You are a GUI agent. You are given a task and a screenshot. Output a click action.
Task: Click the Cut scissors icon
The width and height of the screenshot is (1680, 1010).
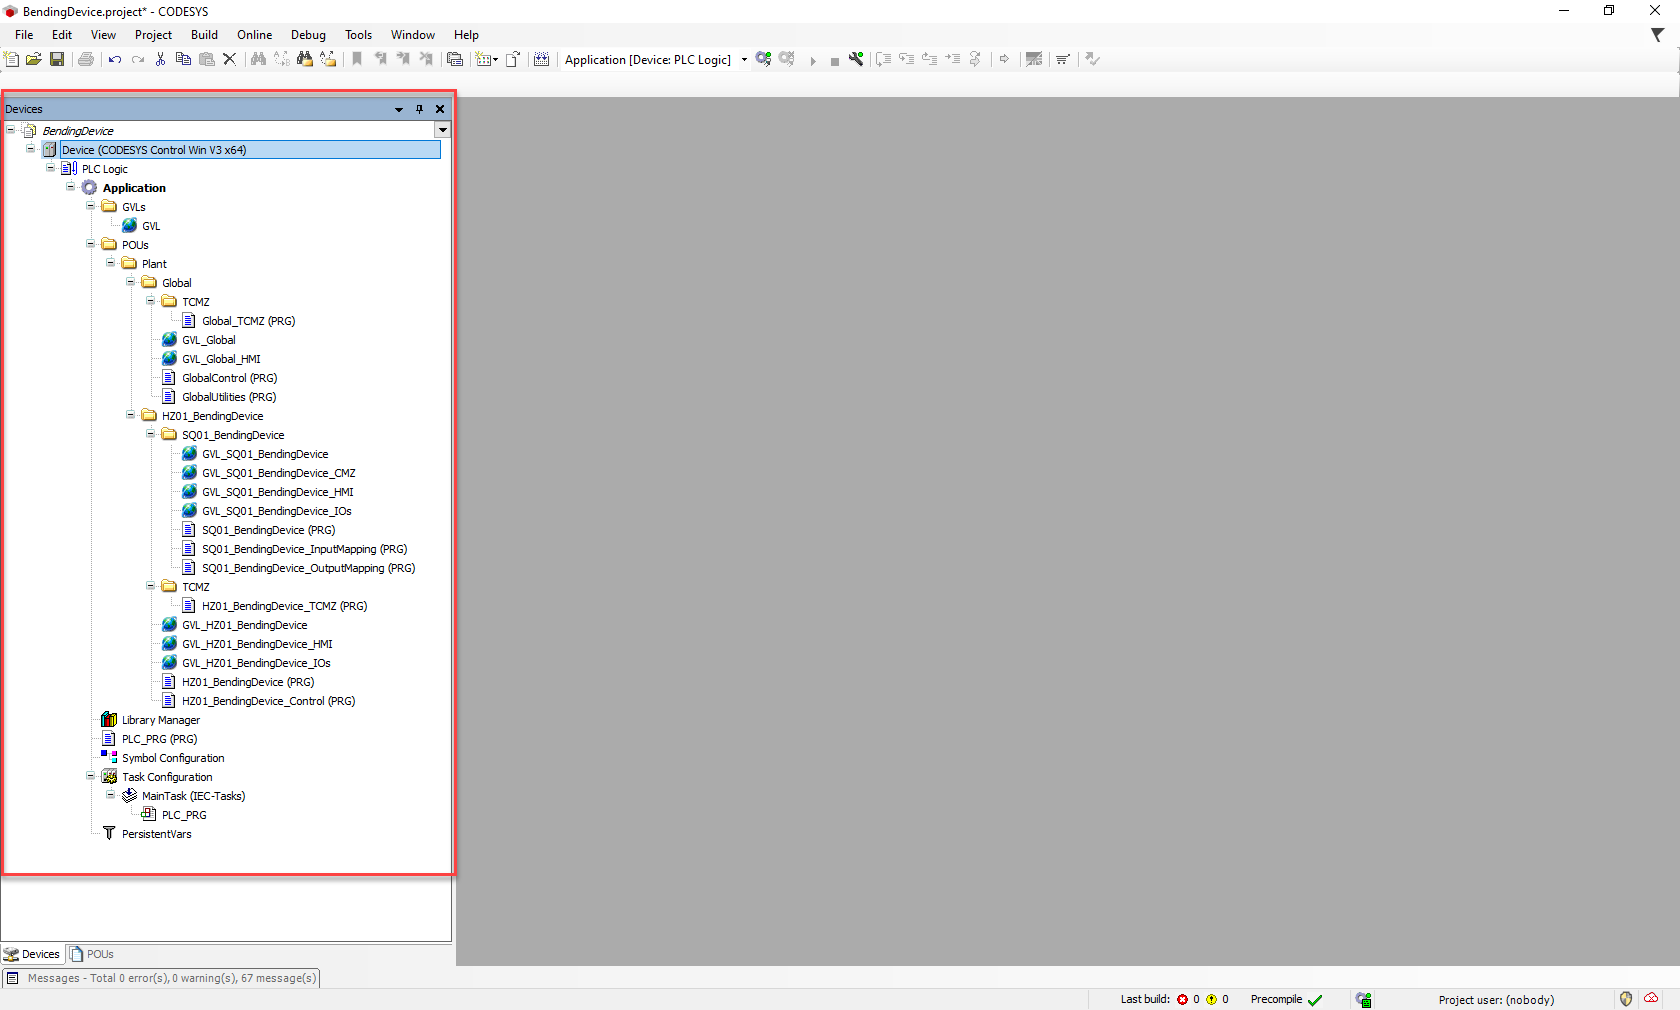point(160,59)
